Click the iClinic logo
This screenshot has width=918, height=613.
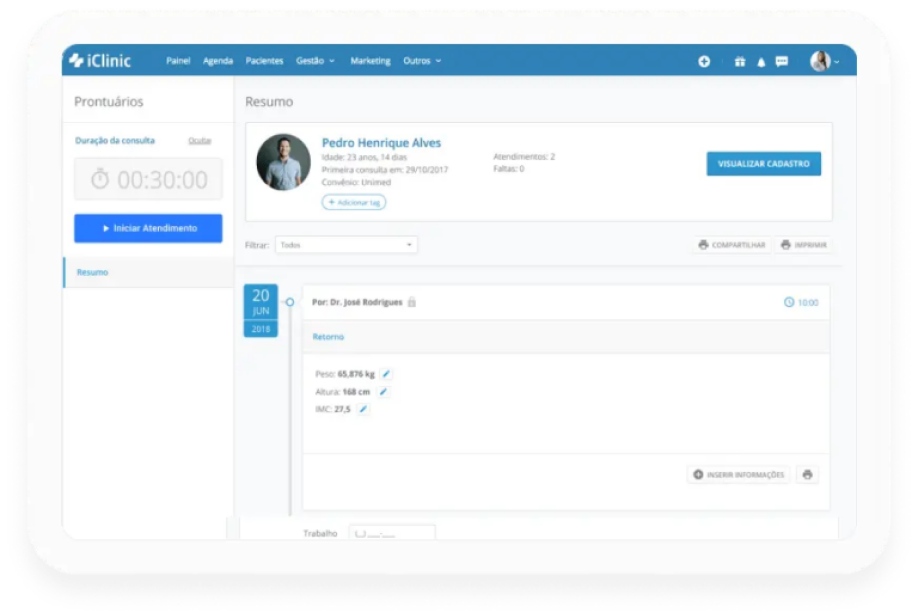(x=100, y=61)
